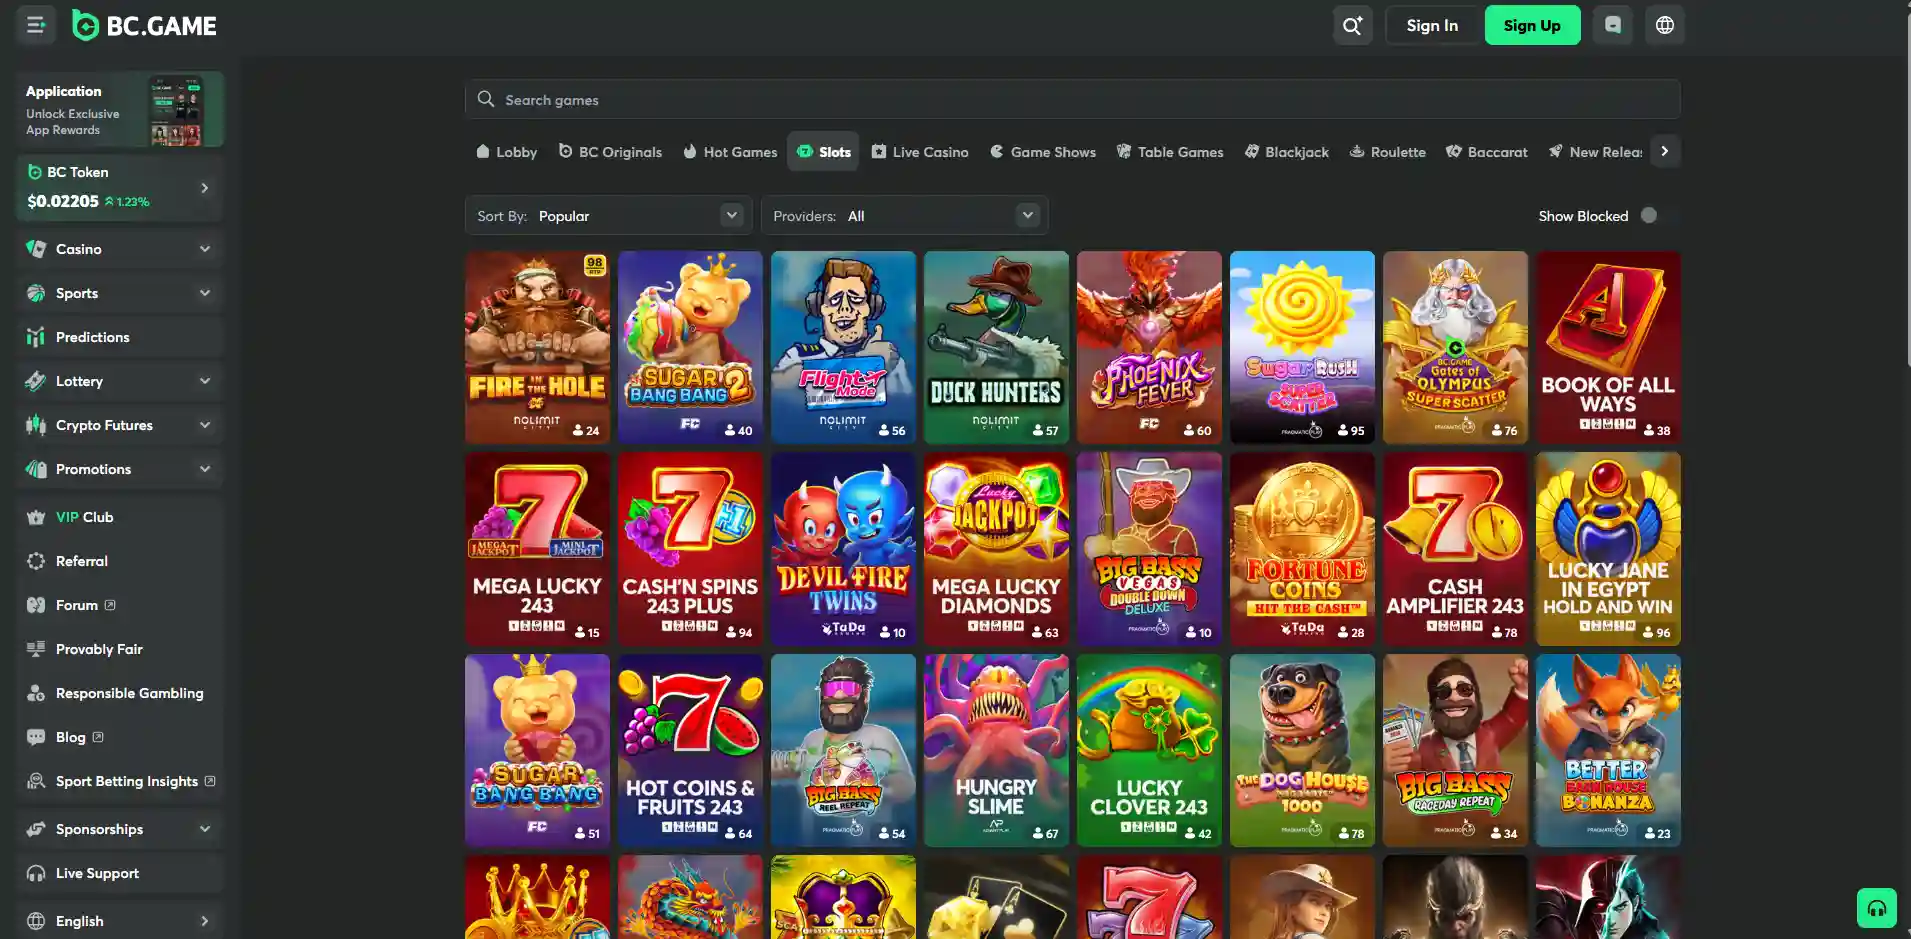The width and height of the screenshot is (1911, 939).
Task: Open the Fire in the Hole game thumbnail
Action: pyautogui.click(x=537, y=347)
